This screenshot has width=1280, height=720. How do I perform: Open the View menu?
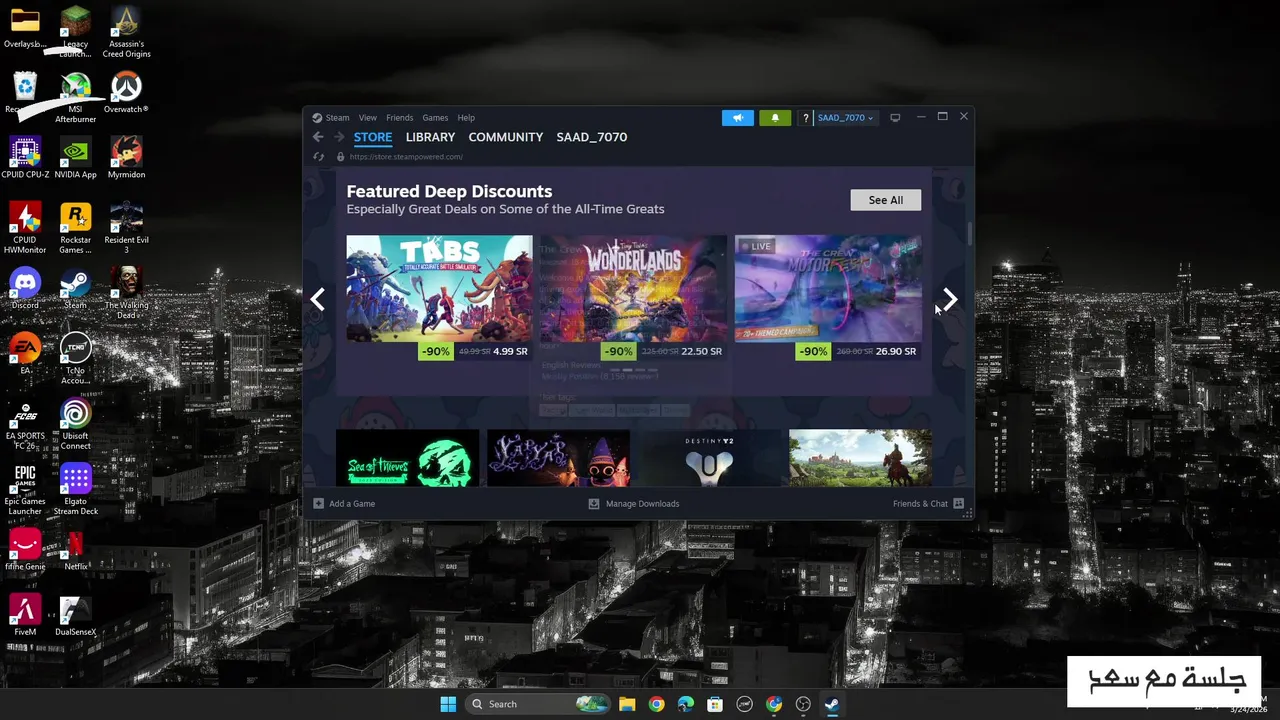click(368, 118)
